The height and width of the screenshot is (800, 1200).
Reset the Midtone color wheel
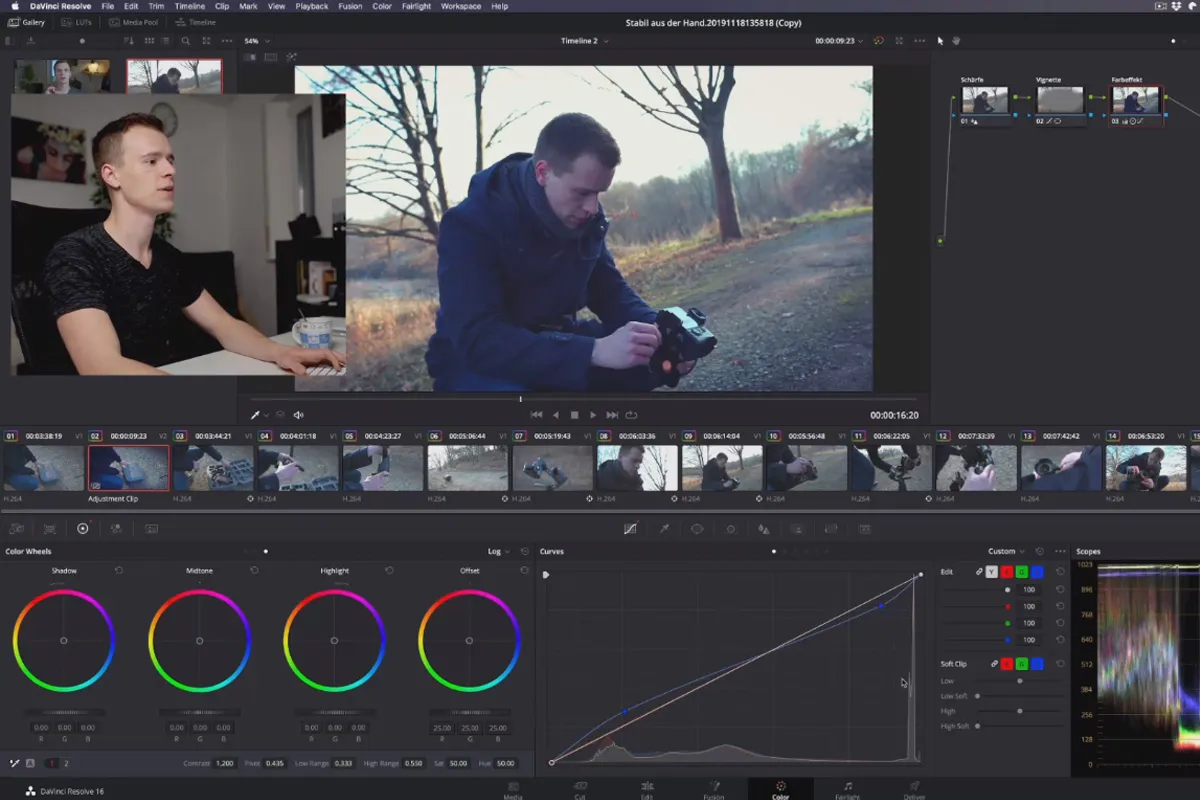(254, 570)
